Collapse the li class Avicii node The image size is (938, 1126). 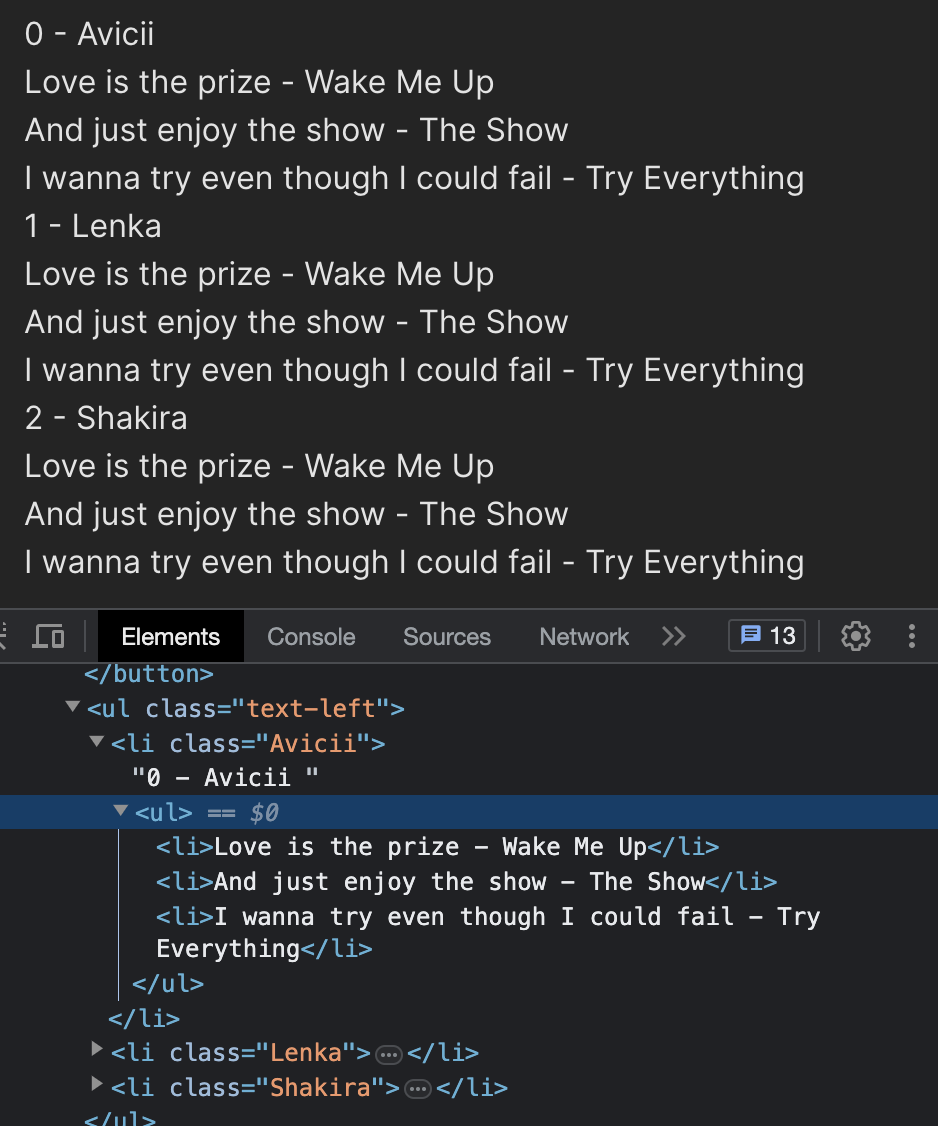point(97,741)
